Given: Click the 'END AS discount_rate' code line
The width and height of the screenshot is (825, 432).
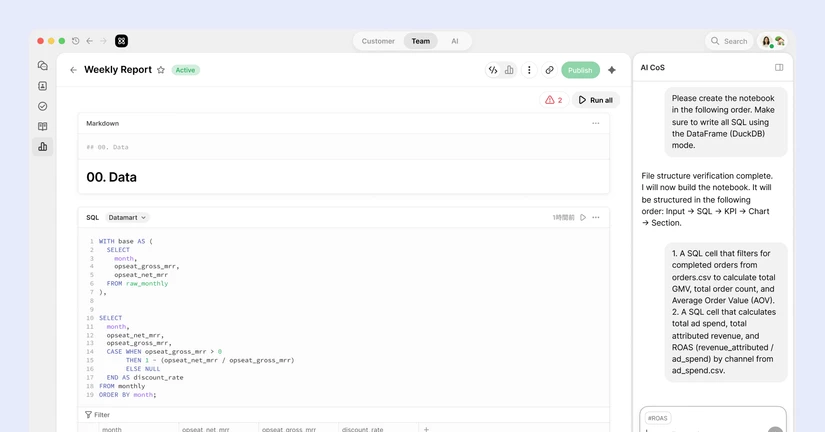Looking at the screenshot, I should pyautogui.click(x=145, y=377).
